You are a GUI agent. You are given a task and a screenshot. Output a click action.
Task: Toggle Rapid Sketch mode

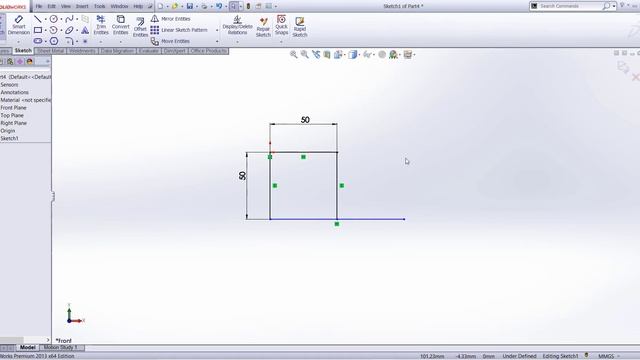click(300, 27)
